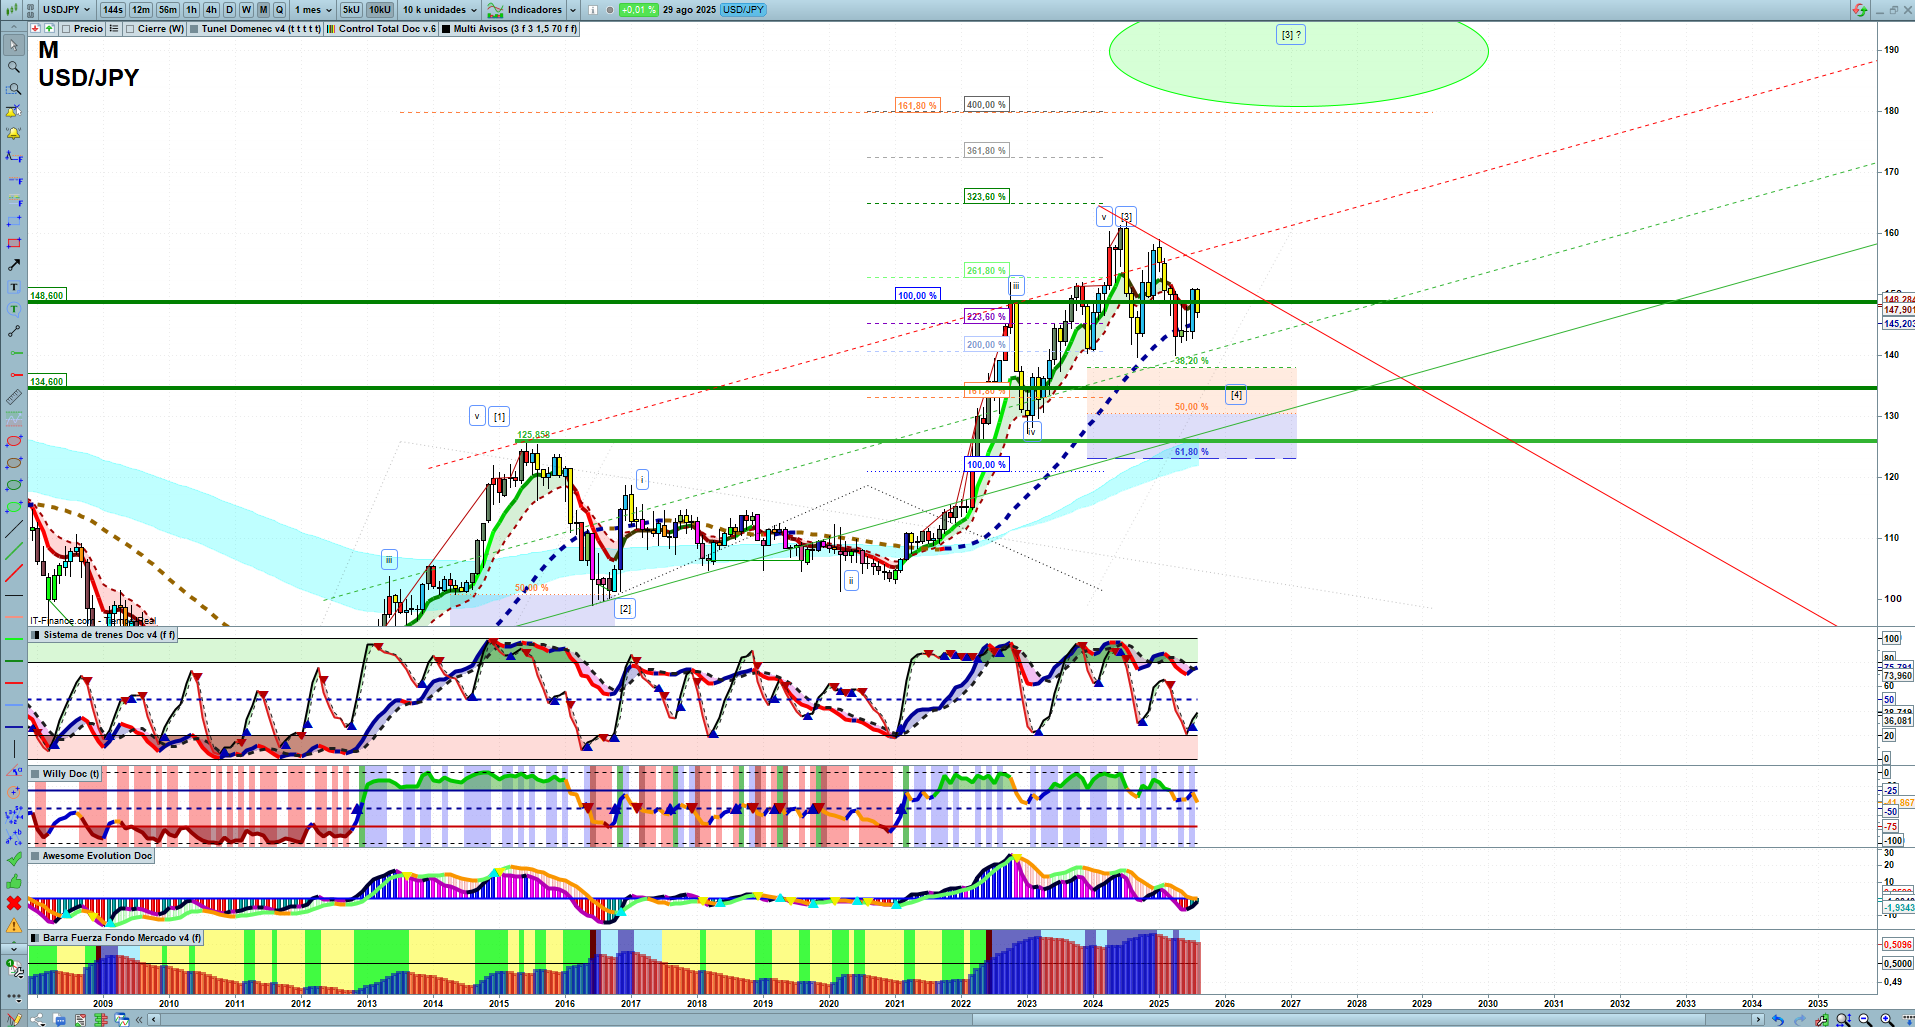Click the yellow alert bell tool
This screenshot has width=1915, height=1027.
pos(14,133)
